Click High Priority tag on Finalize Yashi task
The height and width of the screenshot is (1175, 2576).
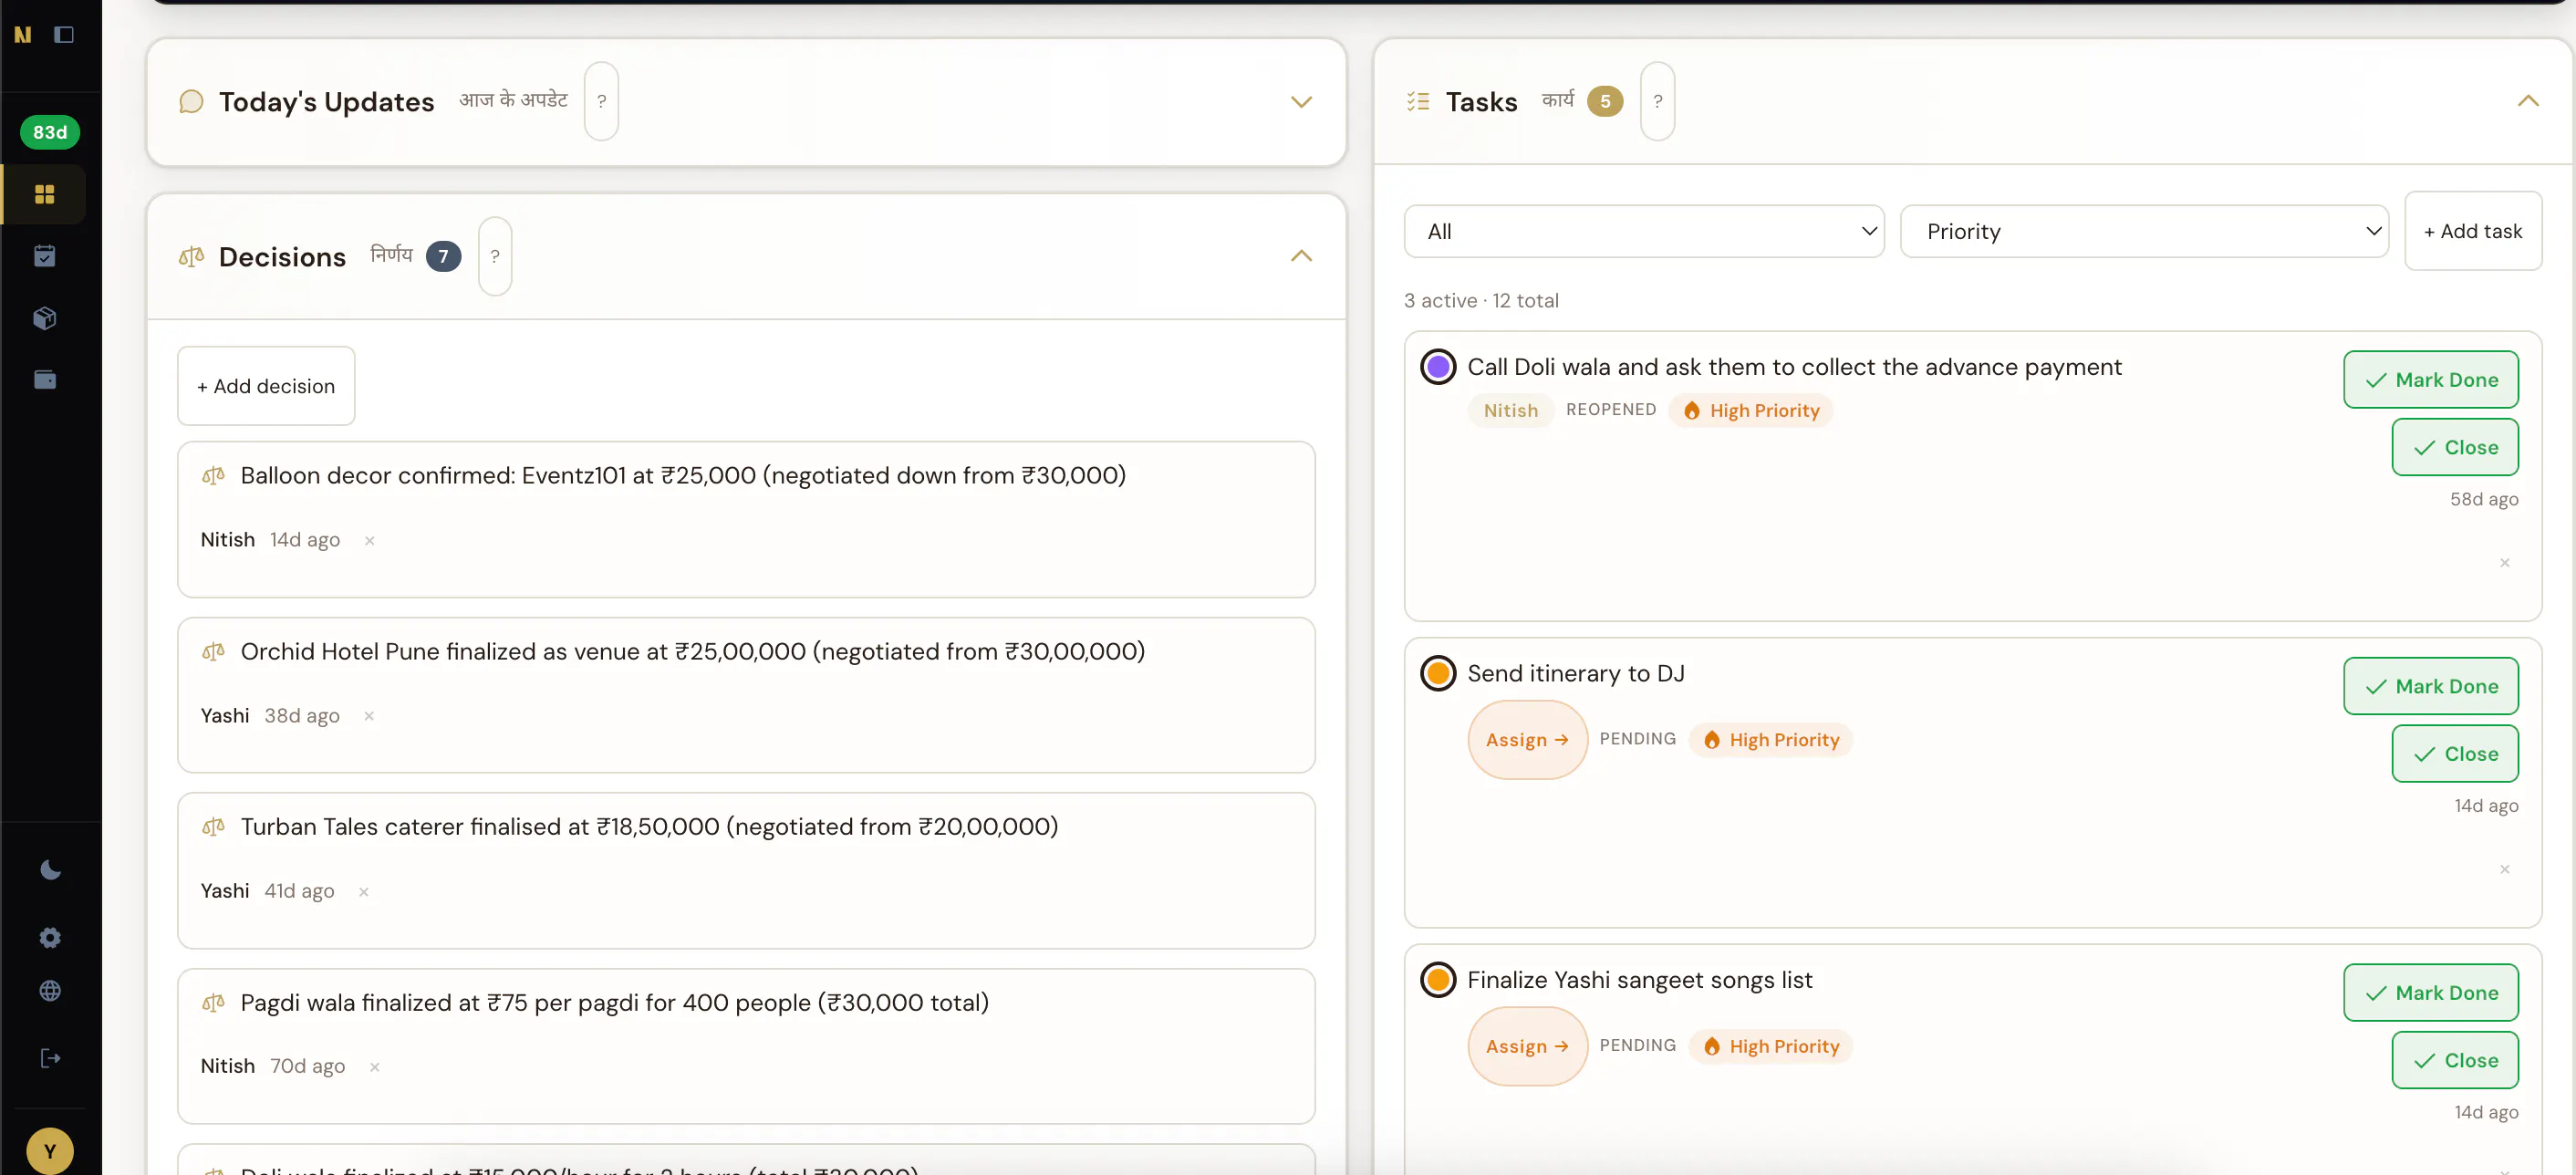pyautogui.click(x=1771, y=1046)
